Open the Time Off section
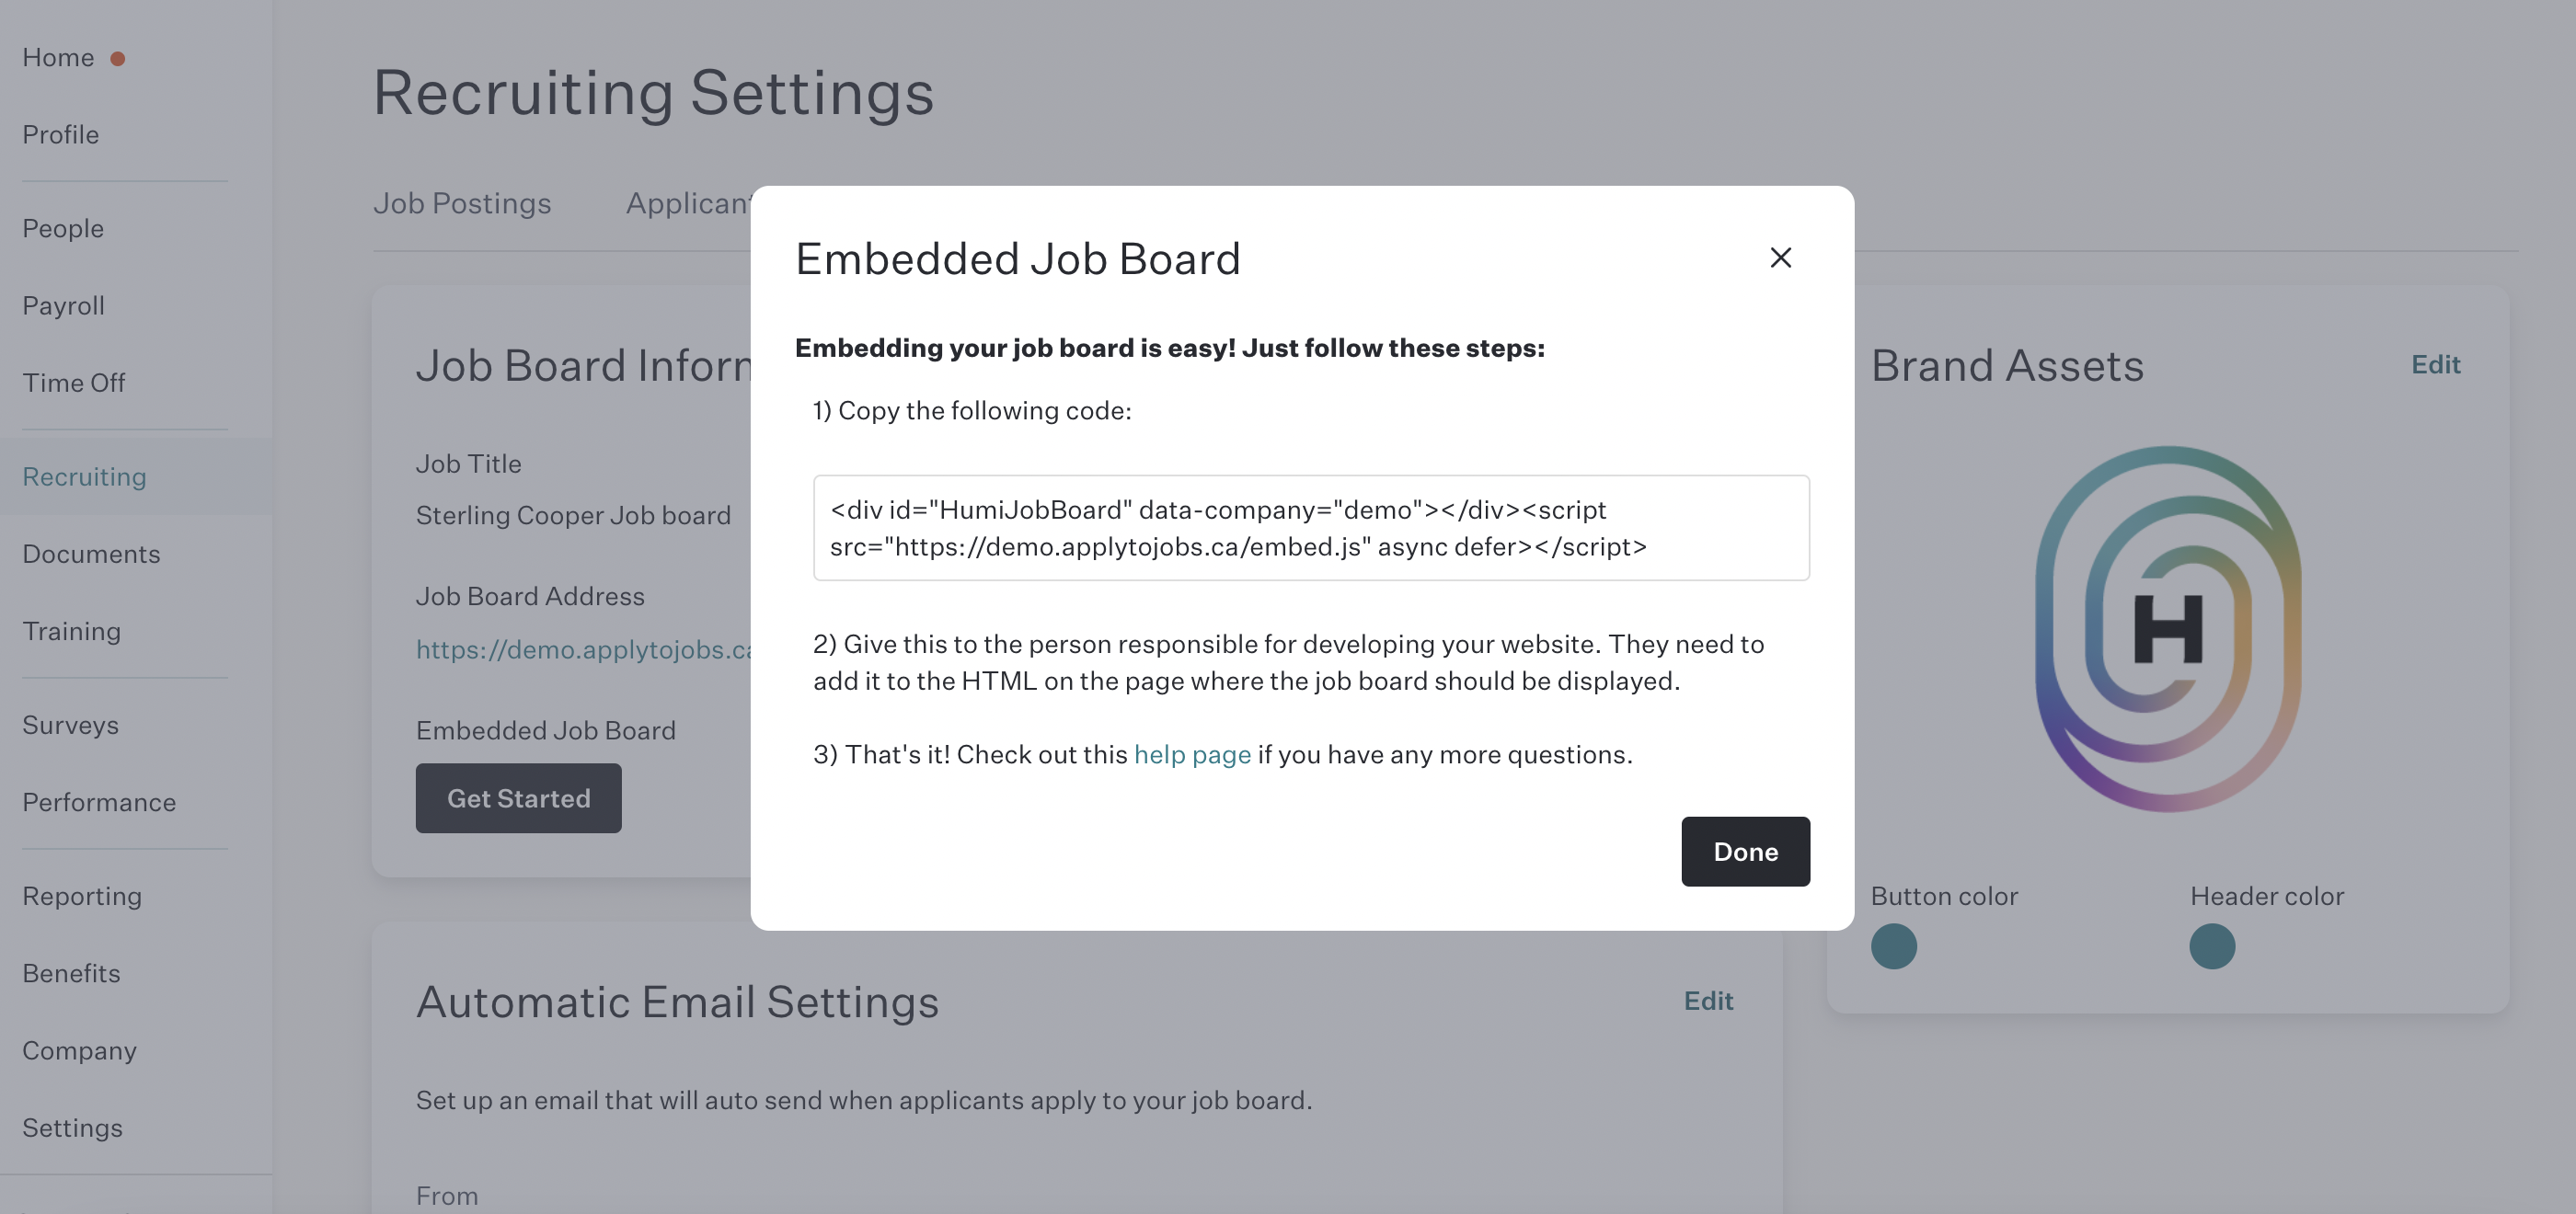This screenshot has width=2576, height=1214. (x=73, y=383)
